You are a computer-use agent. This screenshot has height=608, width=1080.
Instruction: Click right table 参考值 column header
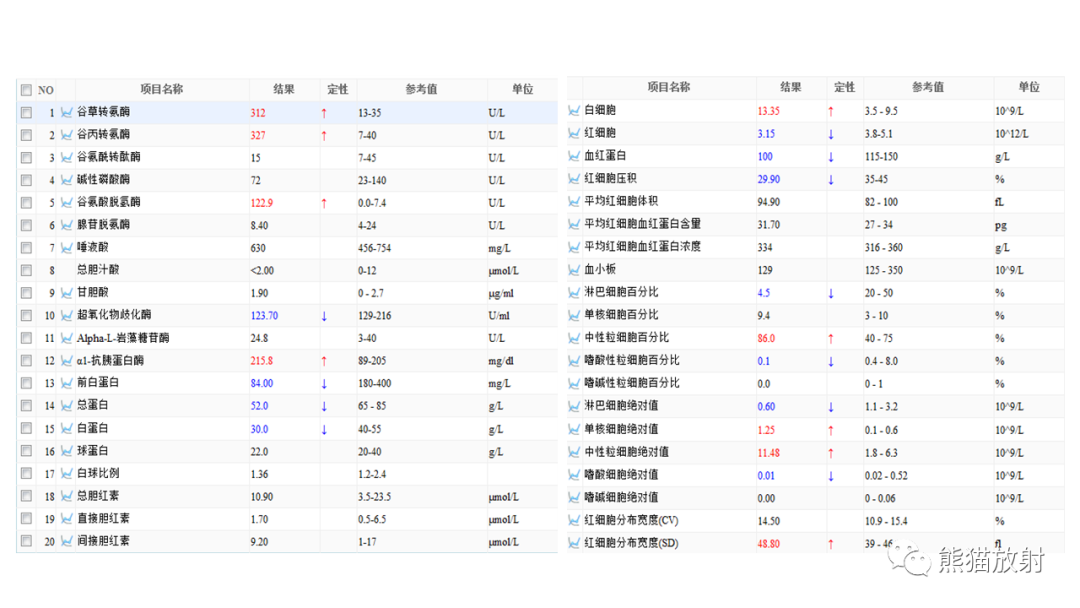click(928, 87)
